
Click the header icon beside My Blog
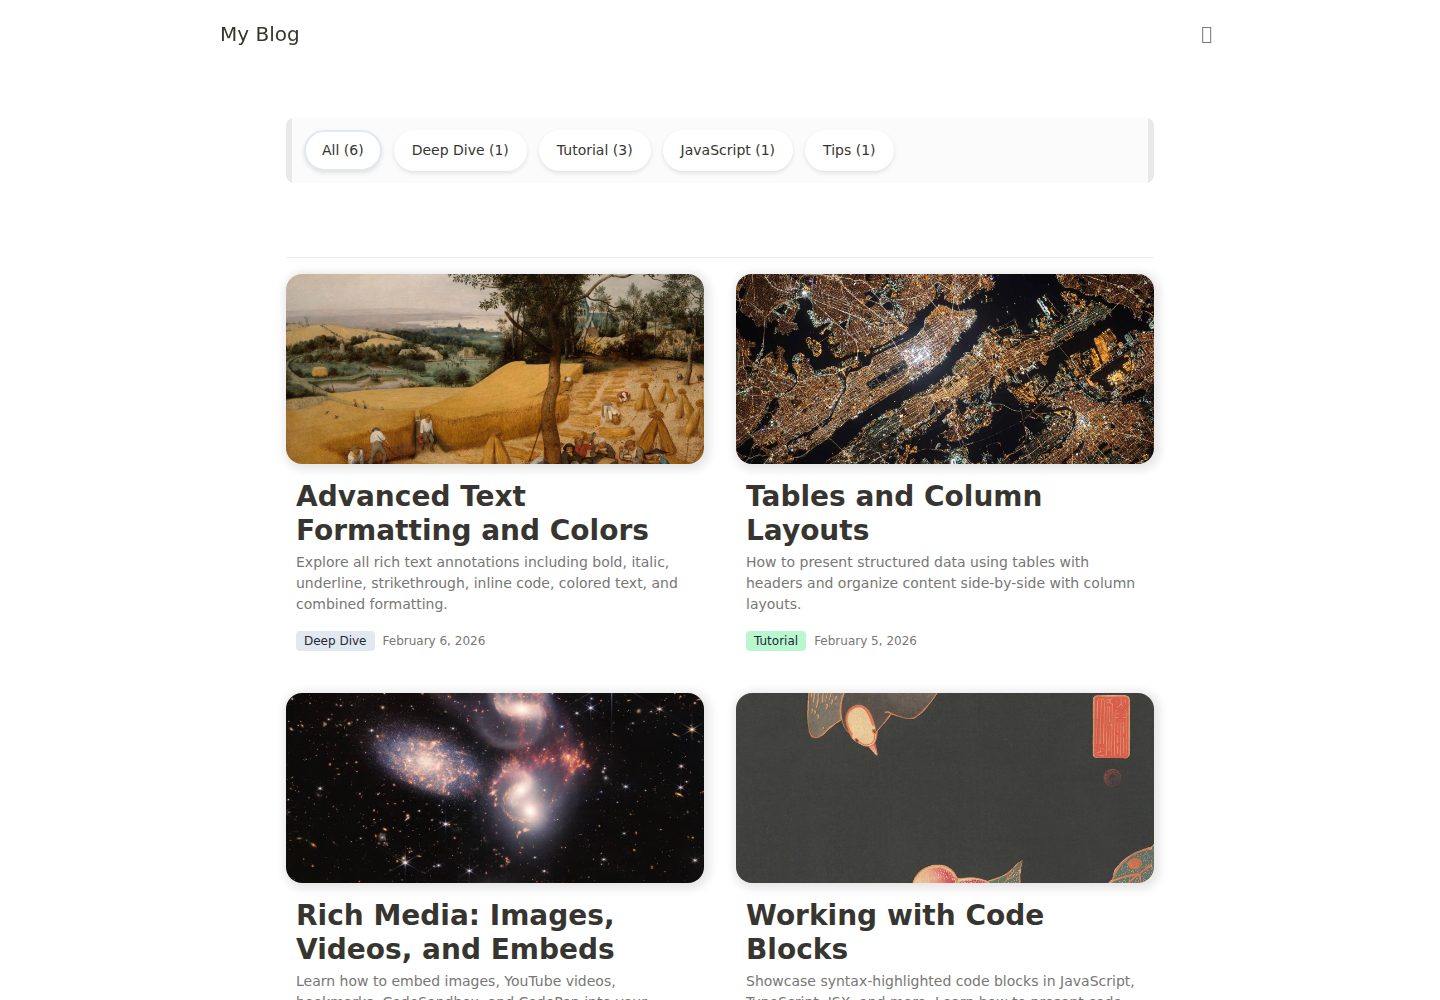[1206, 35]
